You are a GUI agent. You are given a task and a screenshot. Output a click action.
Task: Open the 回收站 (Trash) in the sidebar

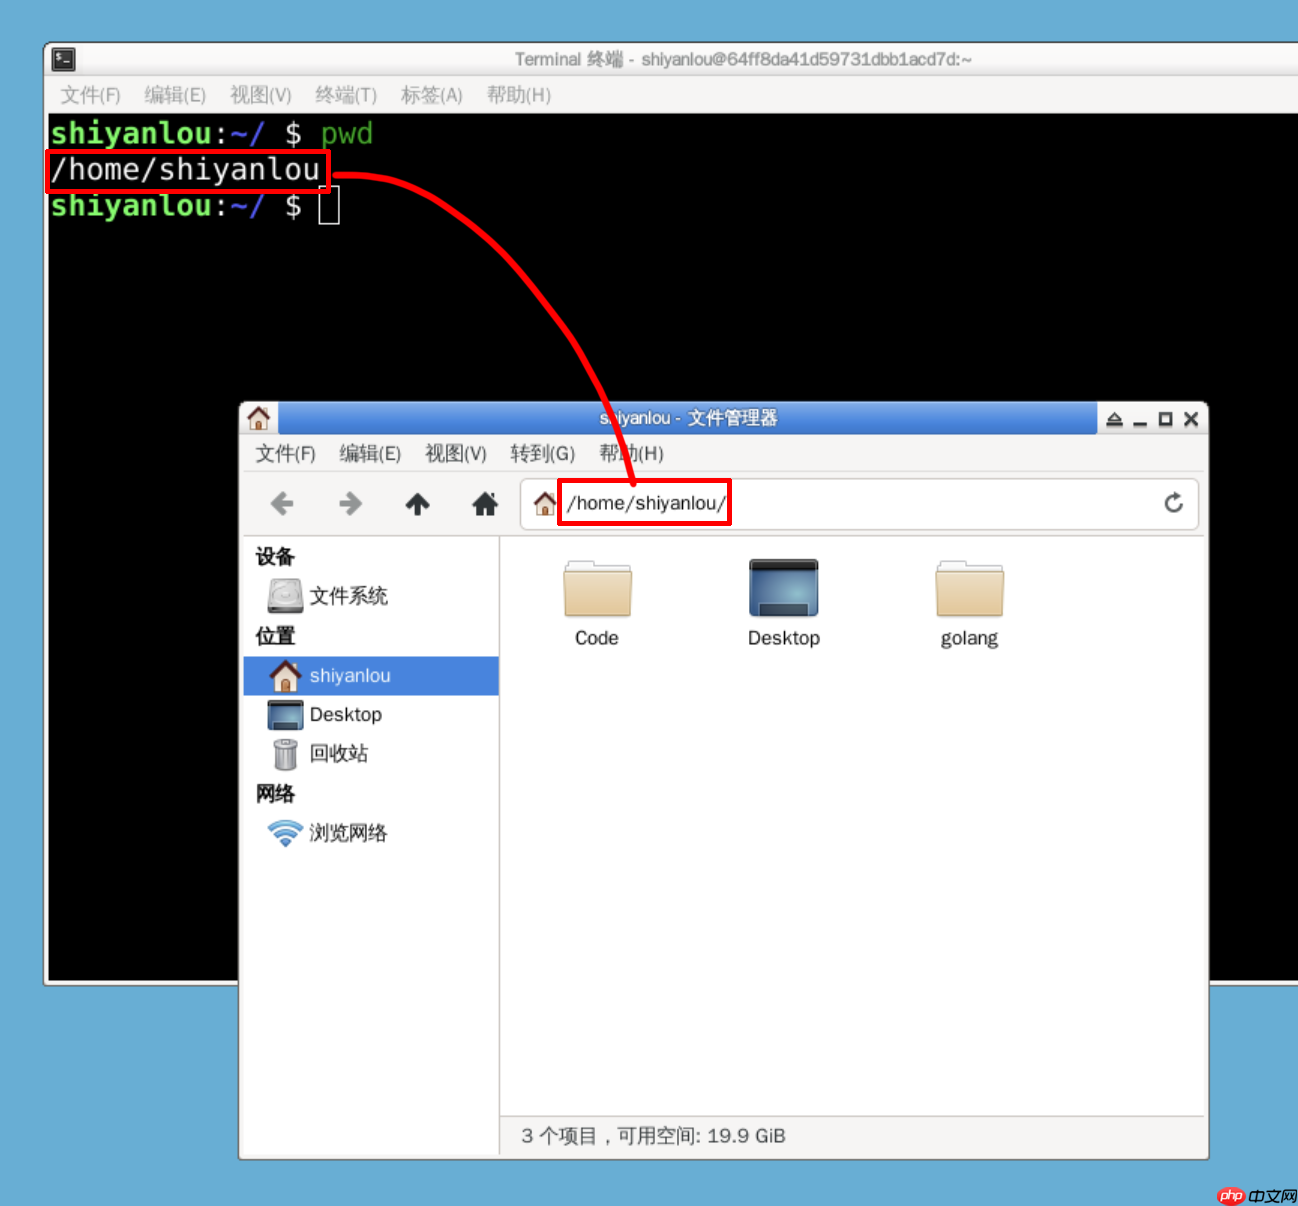[338, 754]
